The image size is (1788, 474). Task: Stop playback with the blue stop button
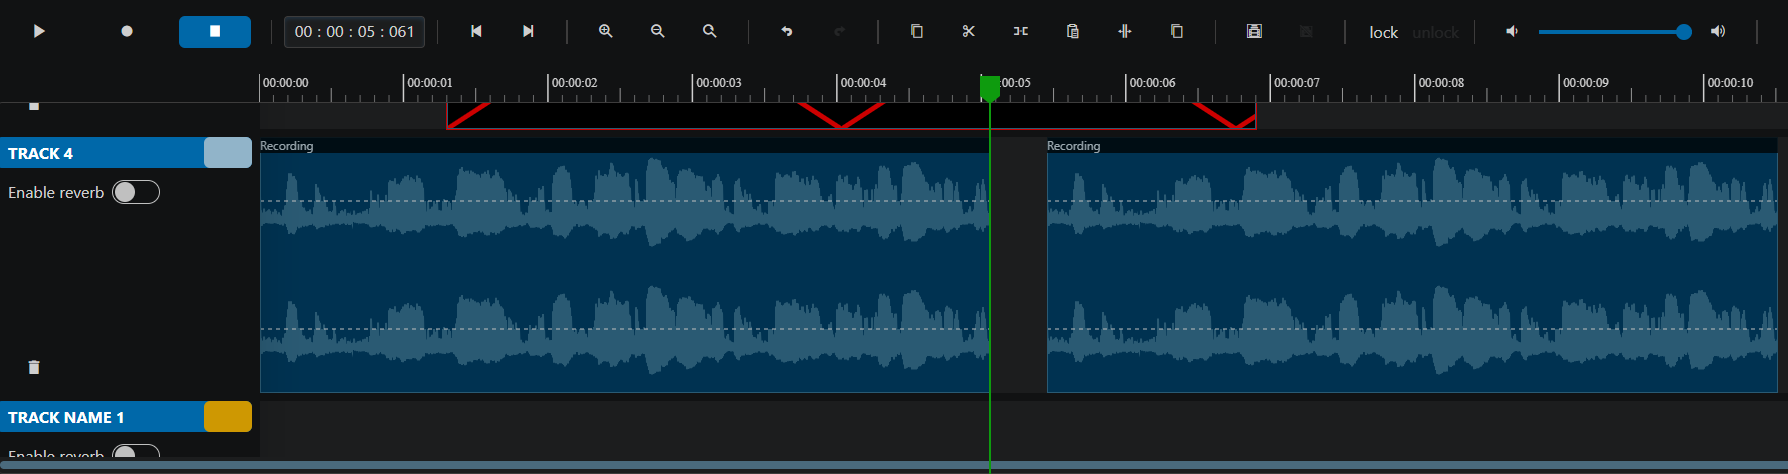coord(215,31)
